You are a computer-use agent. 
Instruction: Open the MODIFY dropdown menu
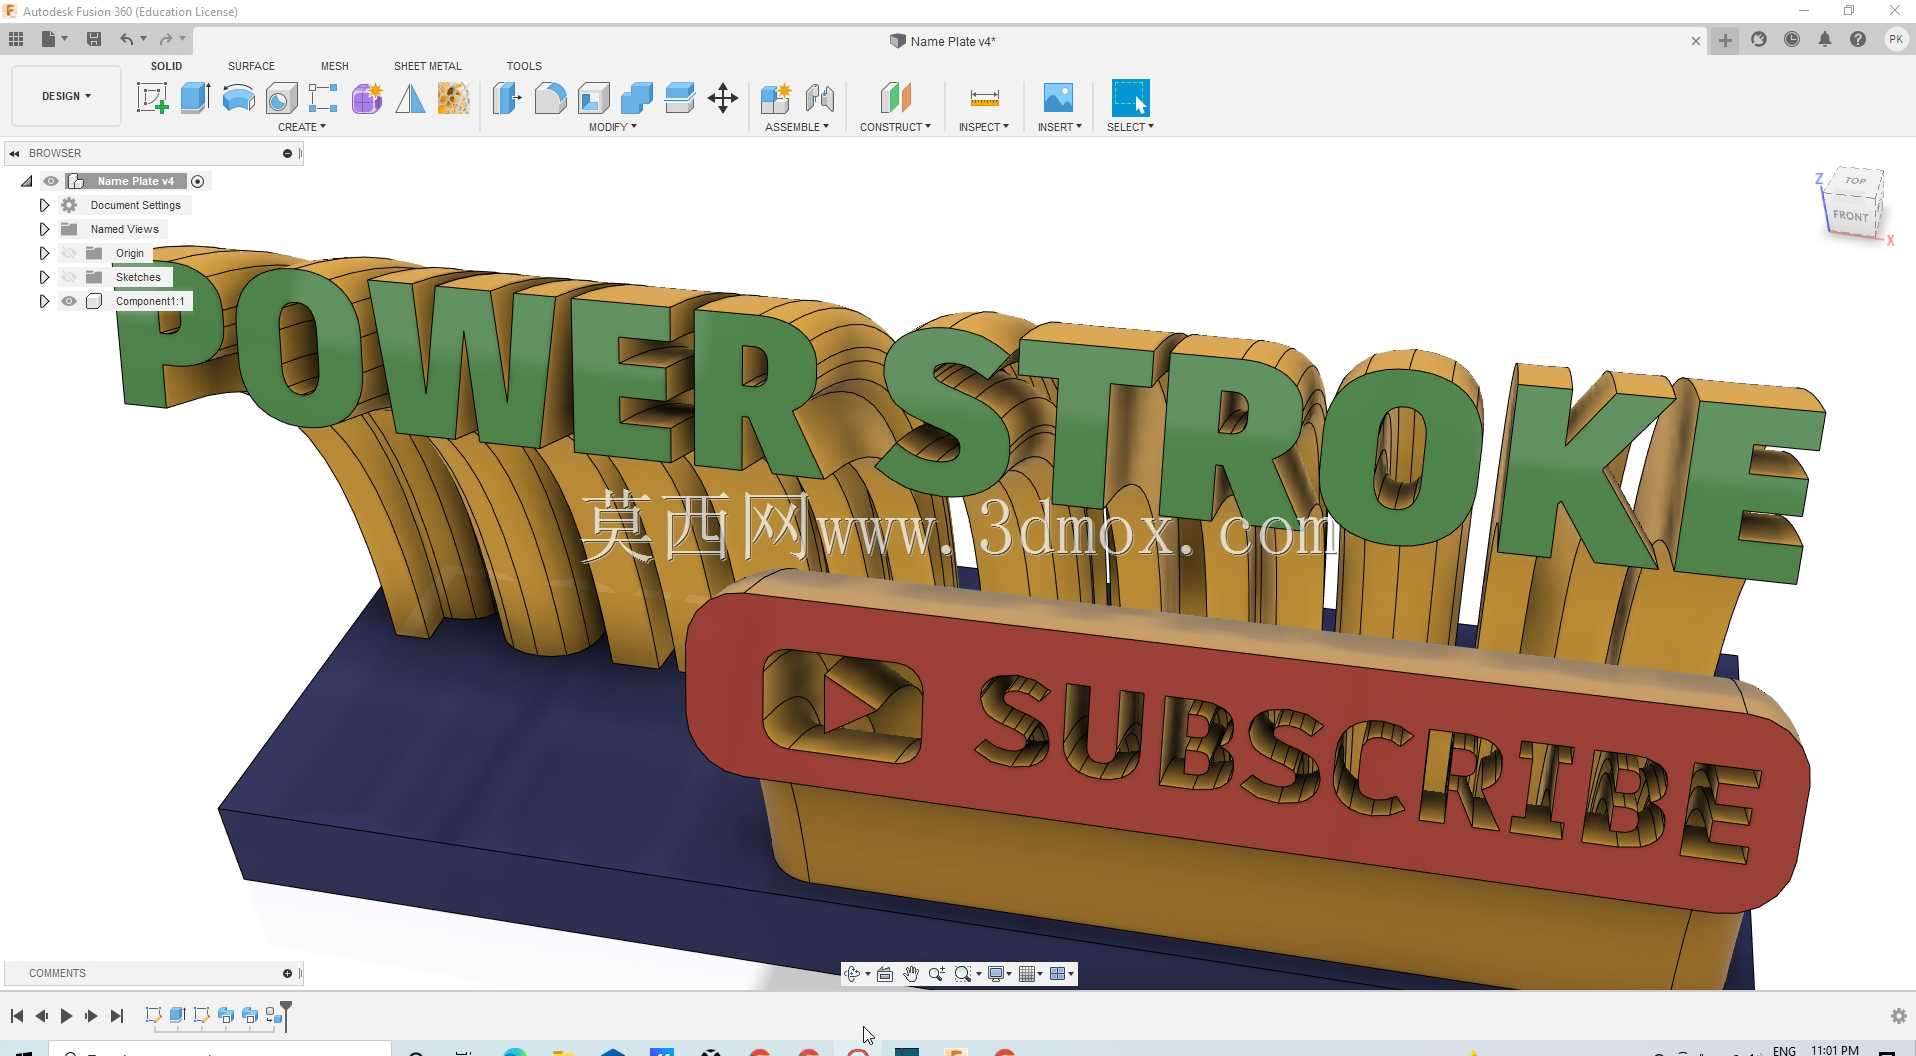click(x=613, y=127)
